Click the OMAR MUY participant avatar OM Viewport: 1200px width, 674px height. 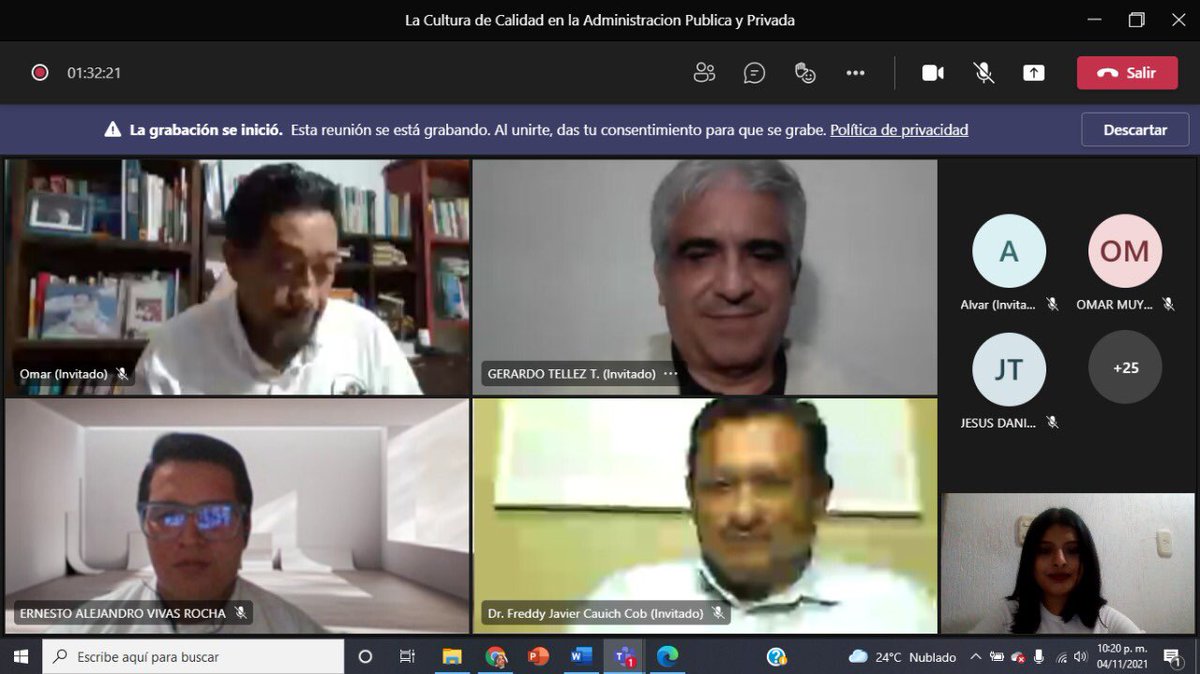click(1125, 251)
